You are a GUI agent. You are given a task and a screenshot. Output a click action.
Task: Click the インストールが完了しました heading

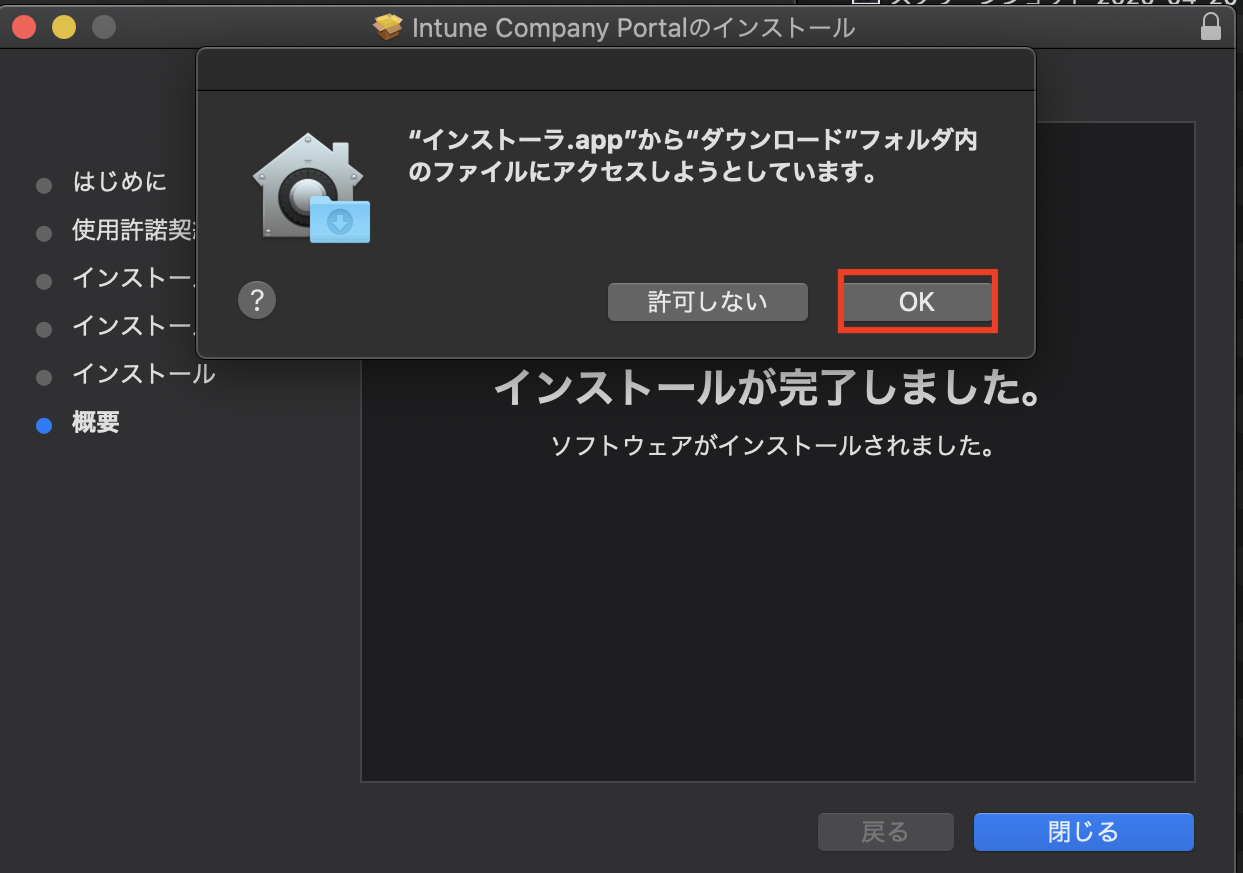[770, 388]
